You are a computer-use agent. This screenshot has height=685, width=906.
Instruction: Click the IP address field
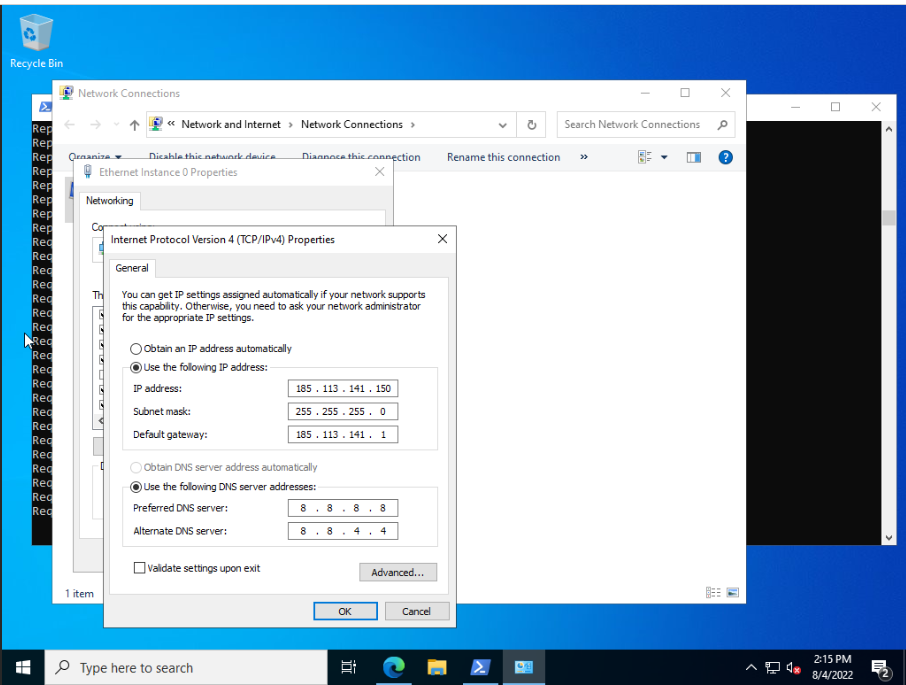(x=343, y=389)
